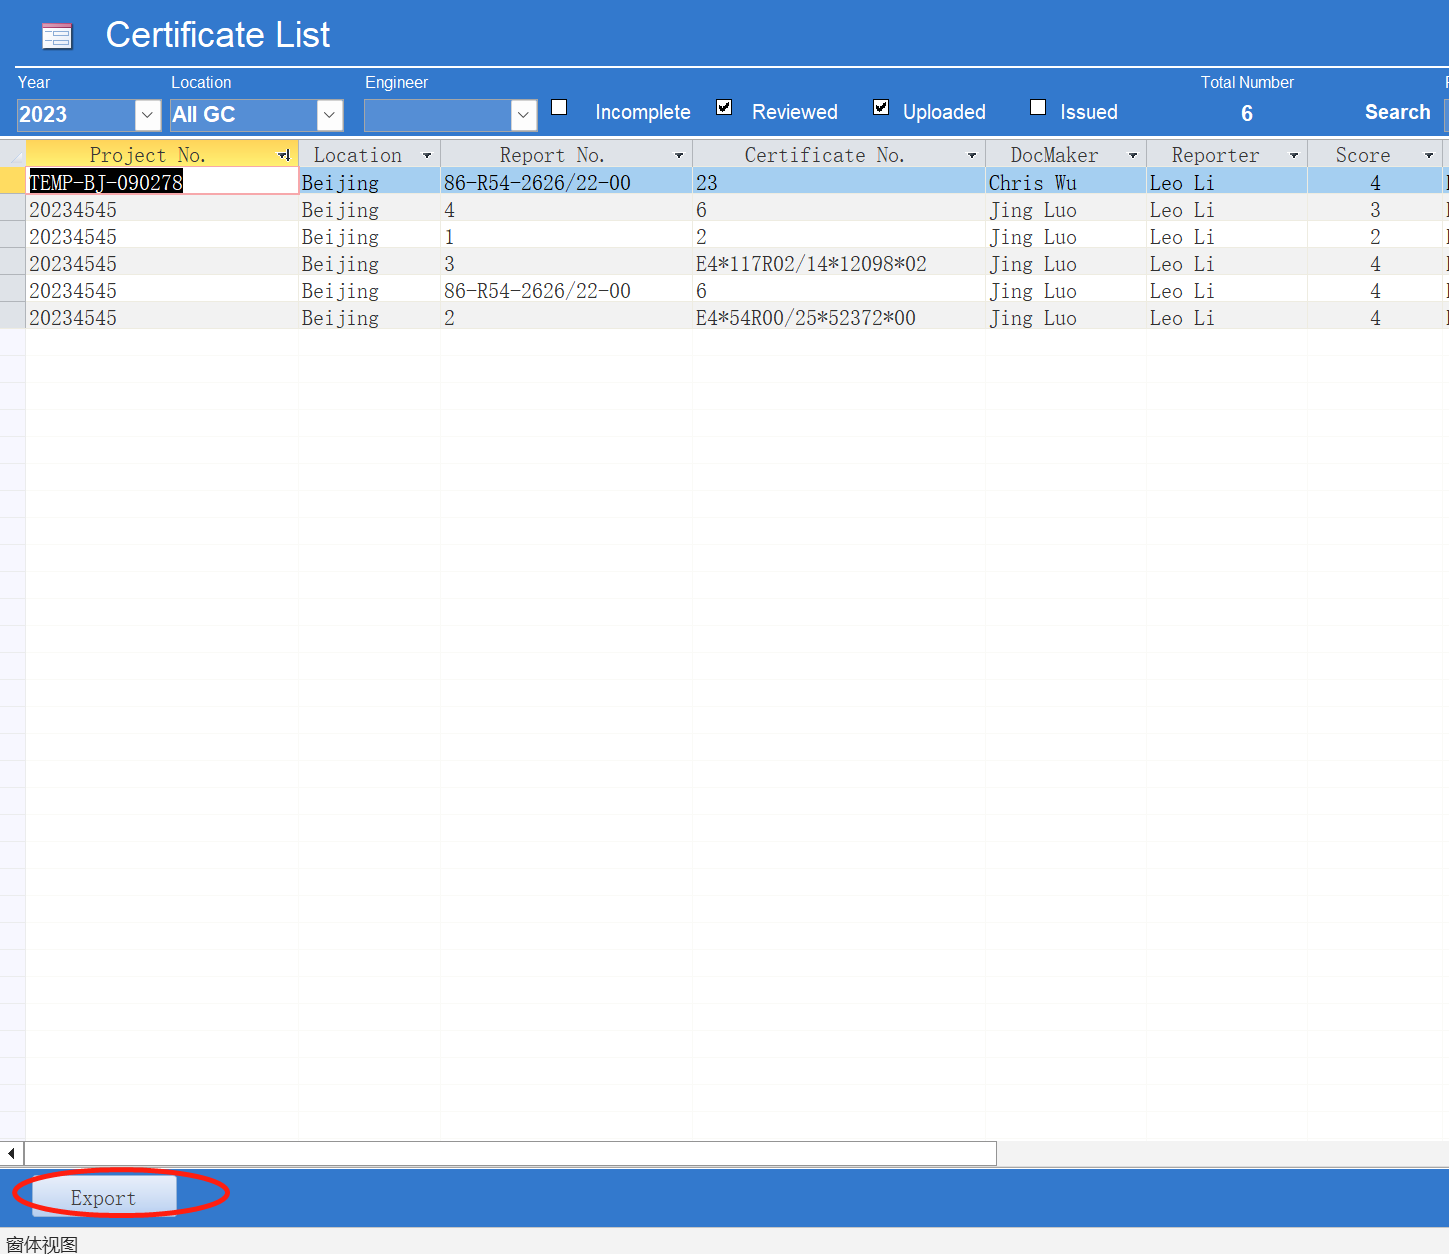Select the TEMP-BJ-090278 project cell
Screen dimensions: 1449x1254
coord(162,182)
